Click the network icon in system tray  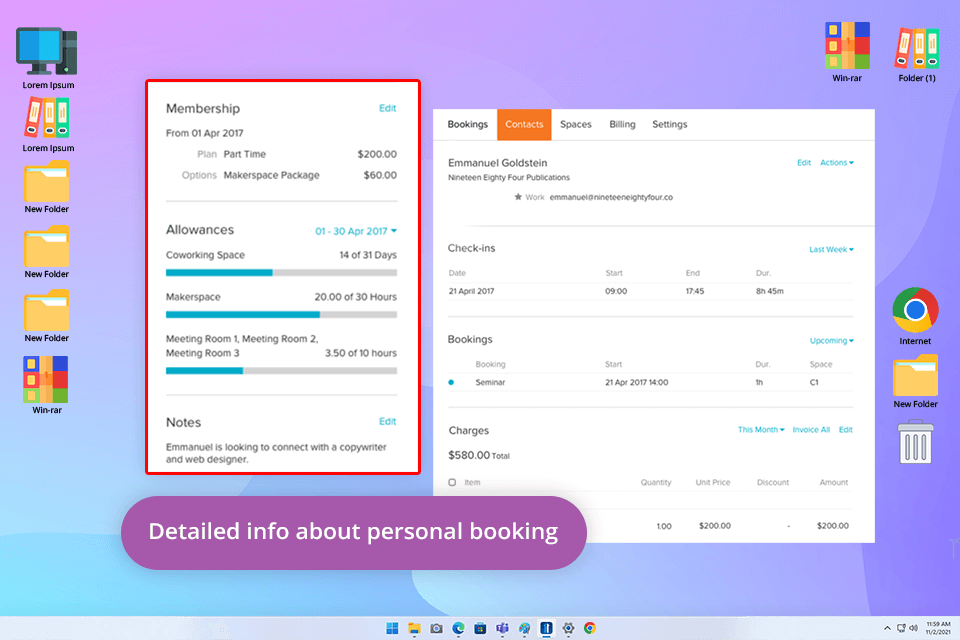pos(901,628)
